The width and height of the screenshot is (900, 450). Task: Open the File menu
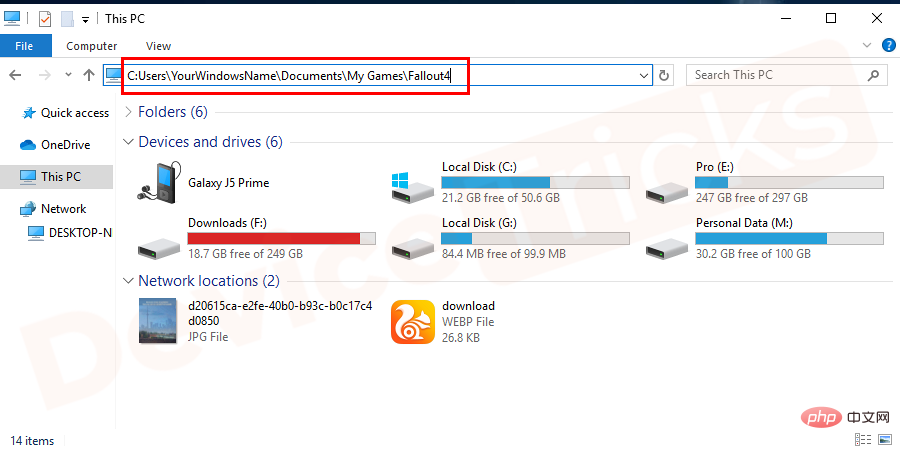tap(24, 46)
